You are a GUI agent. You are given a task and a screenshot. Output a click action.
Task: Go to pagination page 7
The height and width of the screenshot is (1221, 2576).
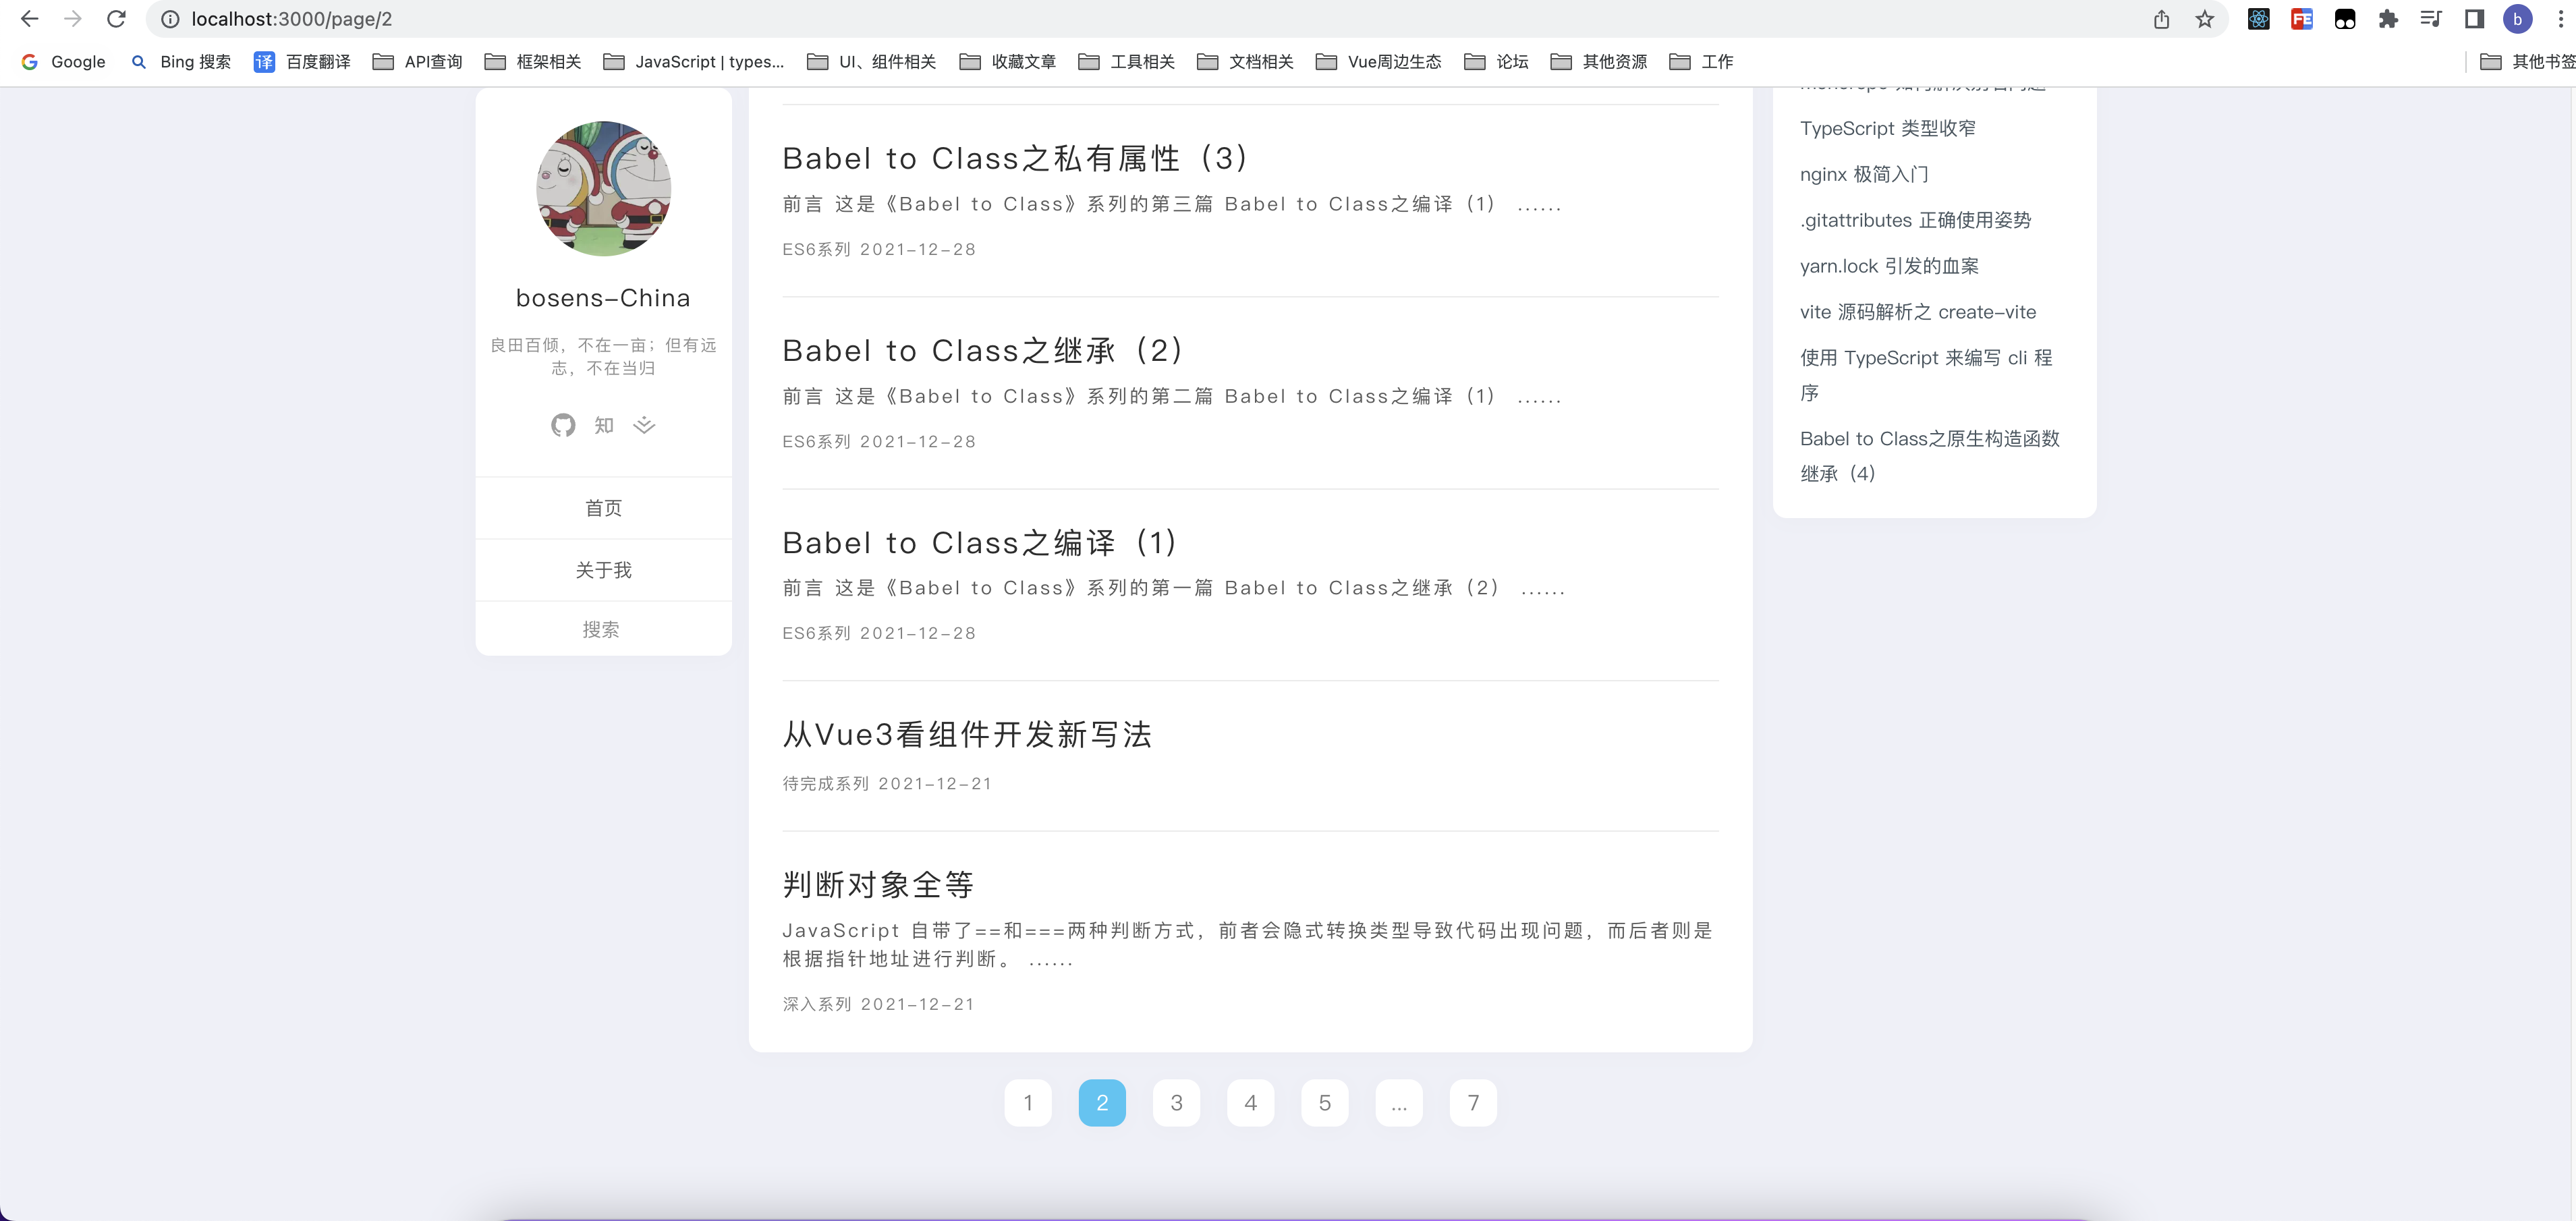point(1473,1102)
